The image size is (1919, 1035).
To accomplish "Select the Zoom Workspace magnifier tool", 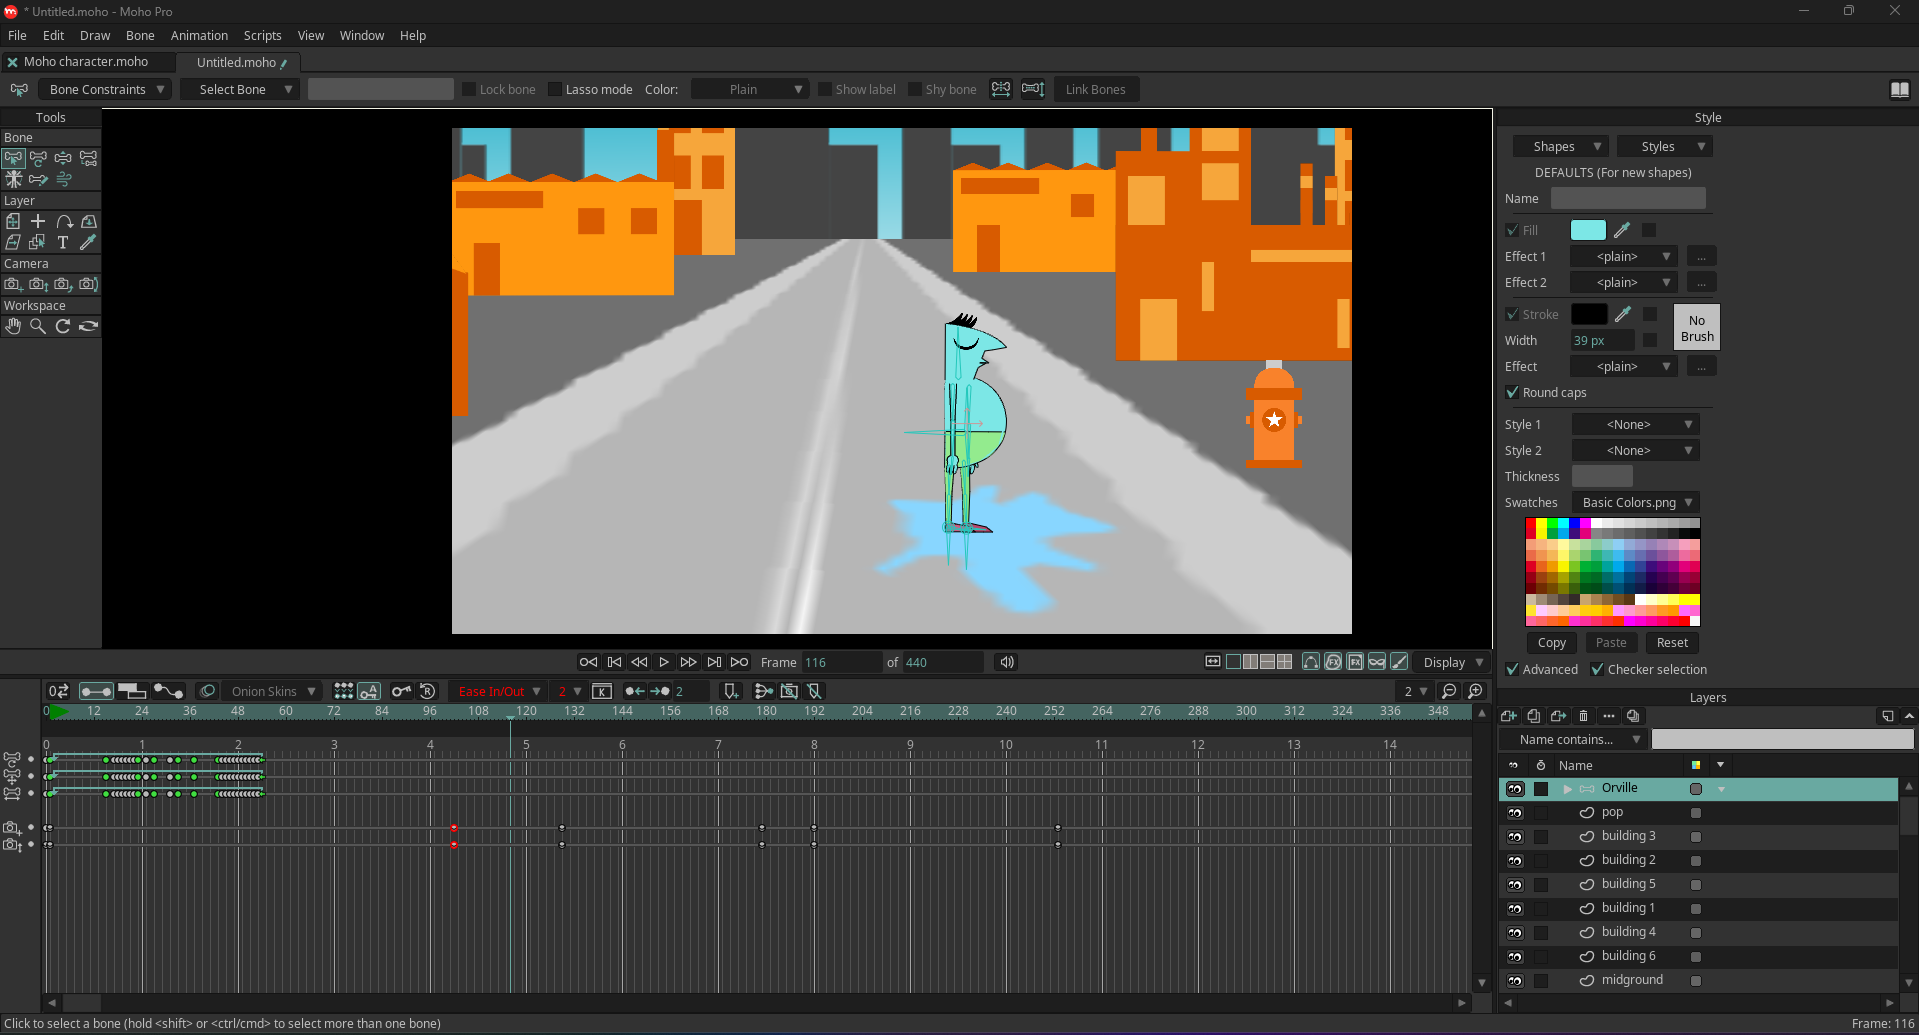I will tap(38, 326).
